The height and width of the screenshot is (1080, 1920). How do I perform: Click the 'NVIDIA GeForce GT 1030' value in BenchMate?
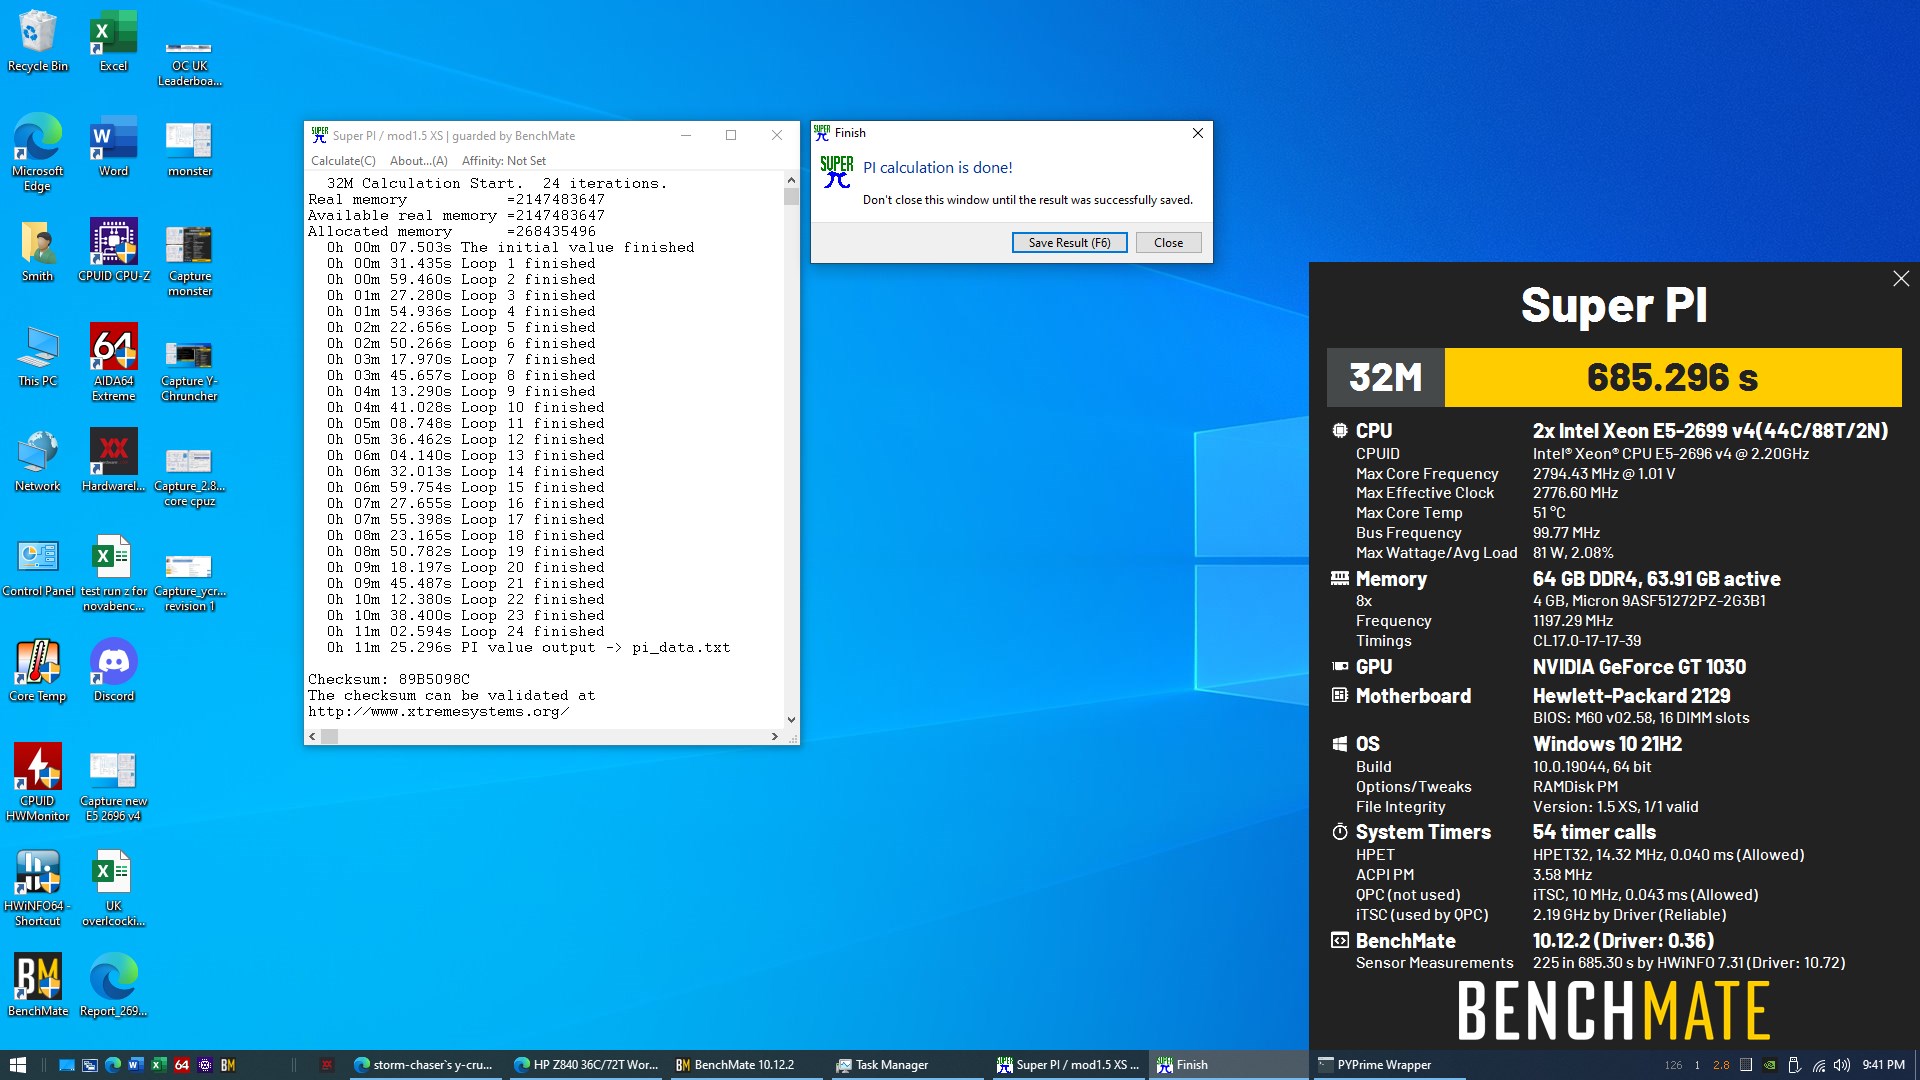1639,667
